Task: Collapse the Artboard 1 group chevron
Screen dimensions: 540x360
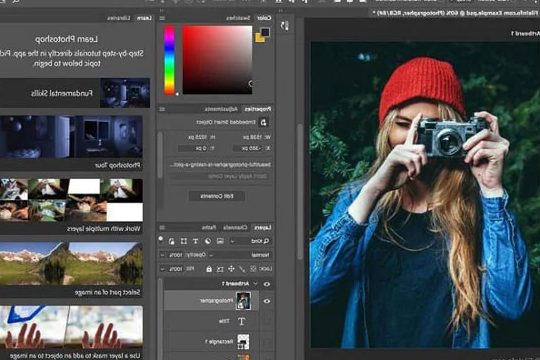Action: 255,284
